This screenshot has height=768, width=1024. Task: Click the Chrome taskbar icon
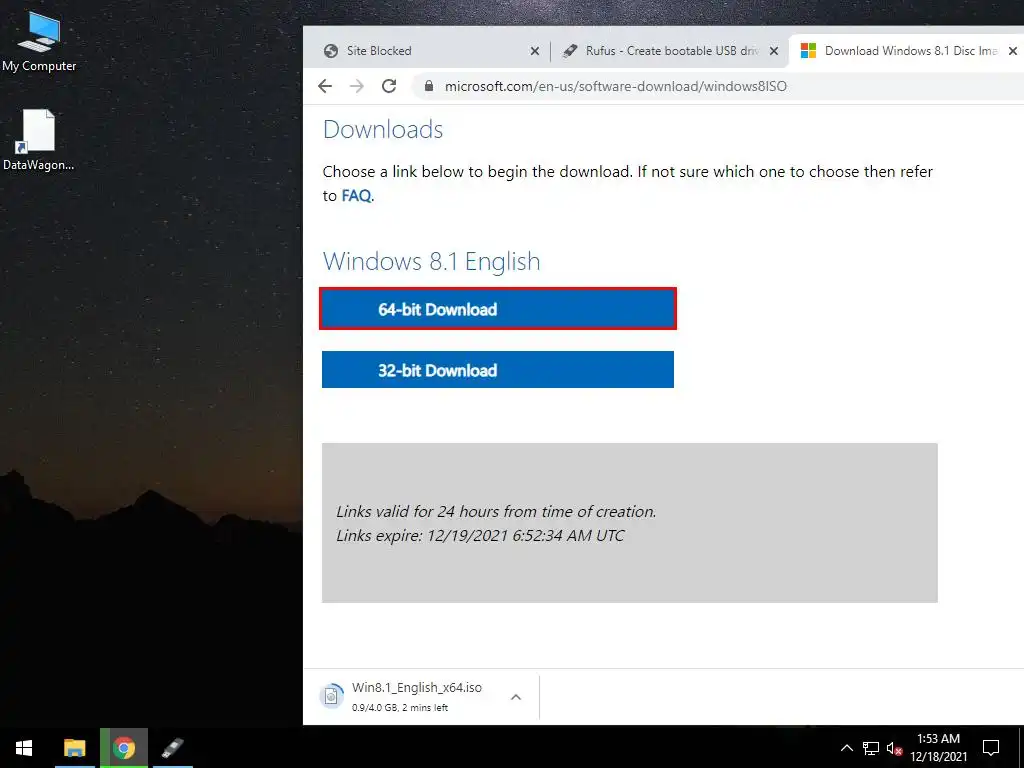click(x=123, y=748)
